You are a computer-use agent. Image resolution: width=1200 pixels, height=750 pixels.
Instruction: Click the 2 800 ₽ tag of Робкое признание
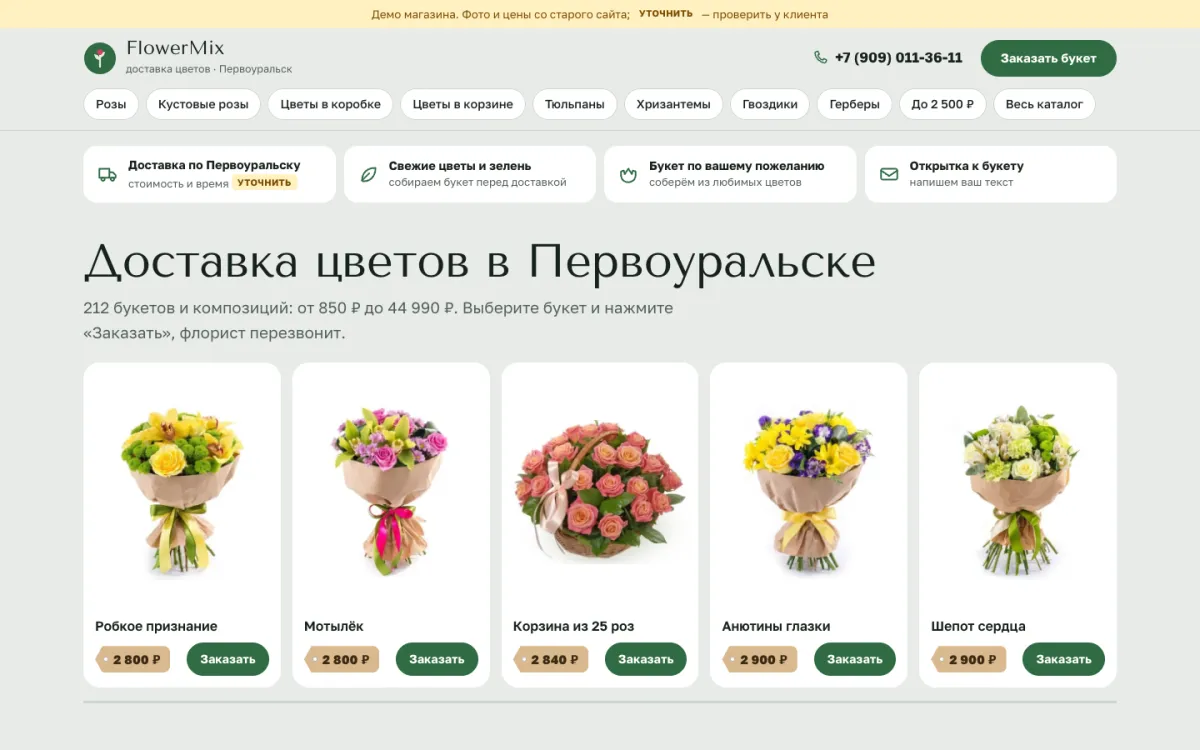133,659
